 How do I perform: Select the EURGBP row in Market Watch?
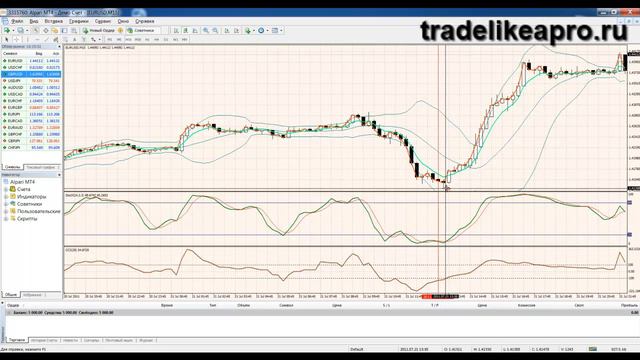pyautogui.click(x=31, y=107)
